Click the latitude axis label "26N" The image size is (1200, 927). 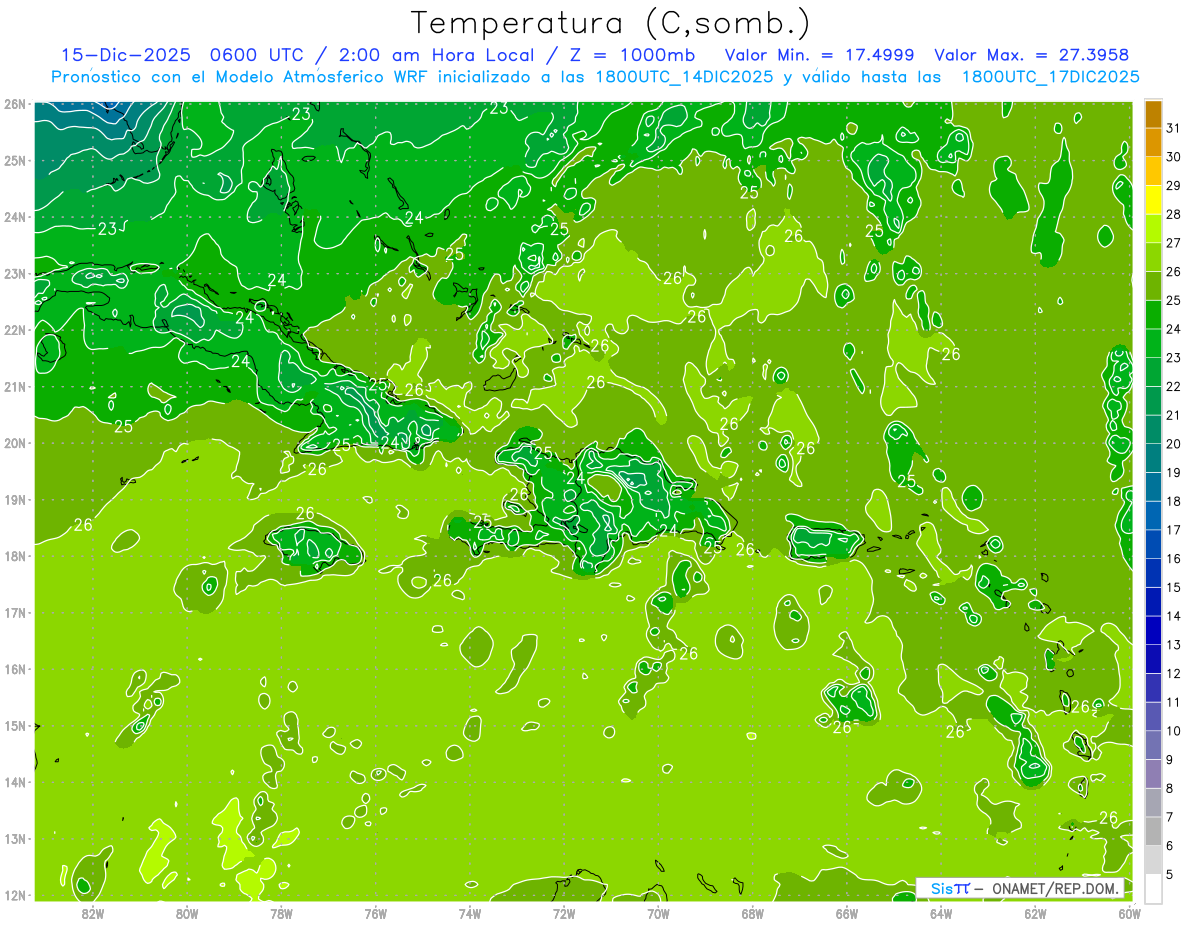pyautogui.click(x=14, y=103)
